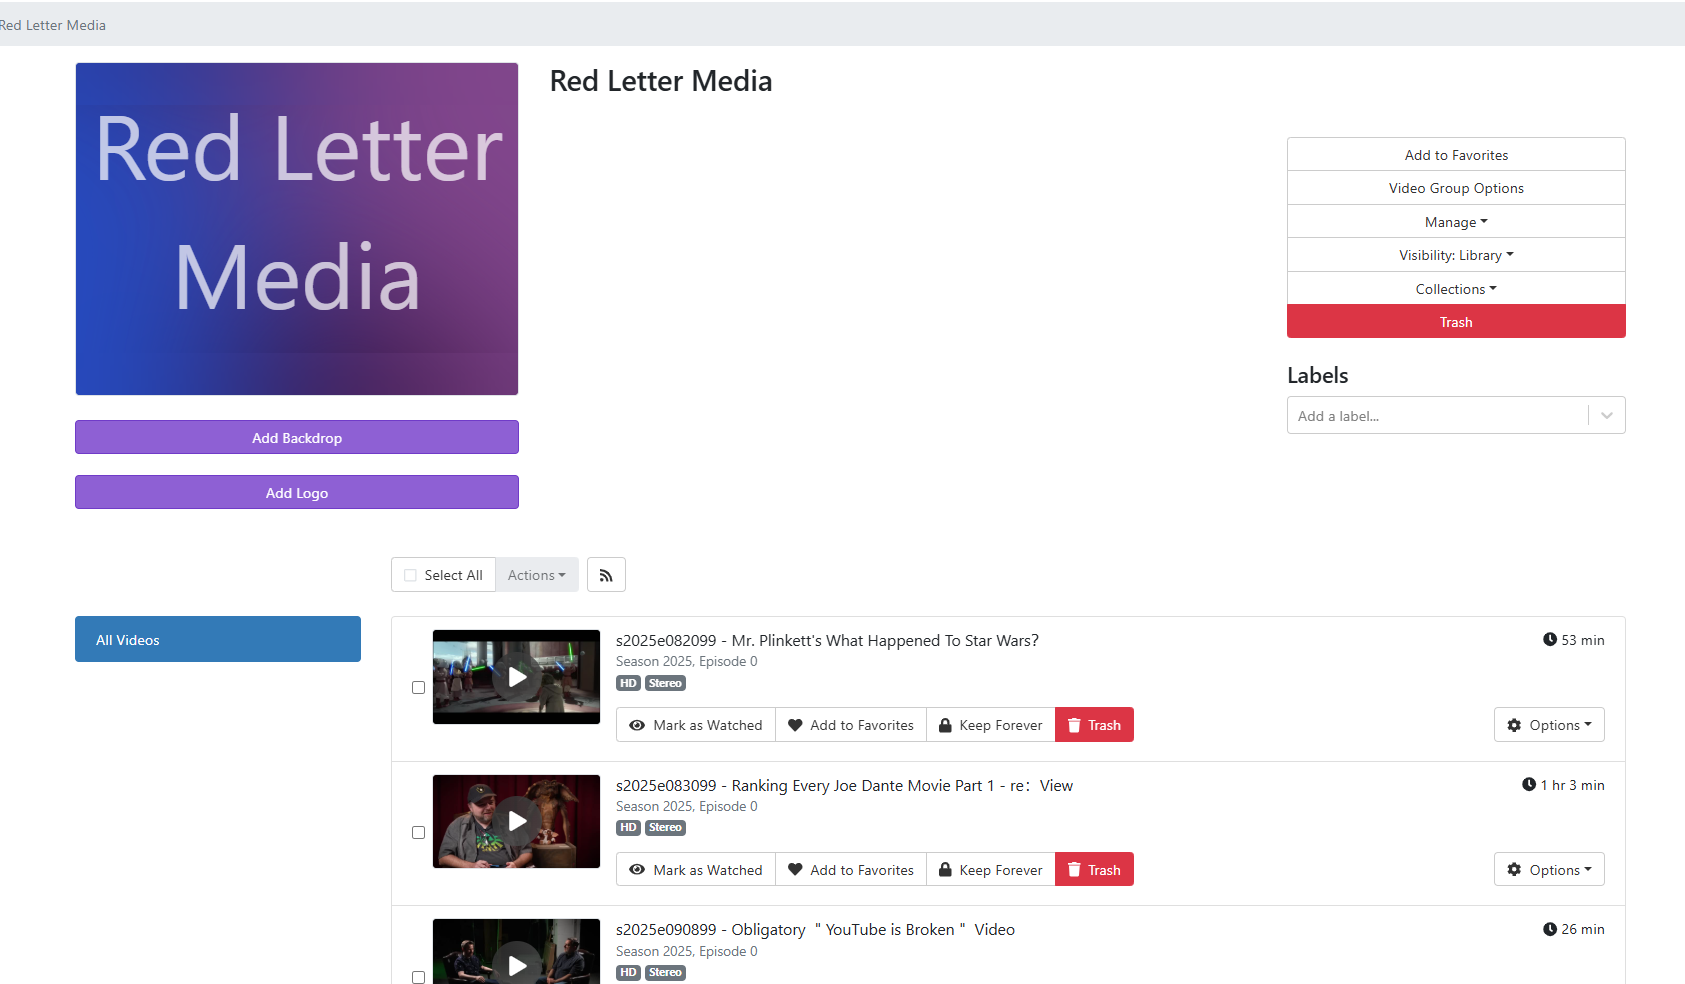This screenshot has height=984, width=1685.
Task: Play the Mr. Plinkett's Star Wars video thumbnail
Action: coord(516,677)
